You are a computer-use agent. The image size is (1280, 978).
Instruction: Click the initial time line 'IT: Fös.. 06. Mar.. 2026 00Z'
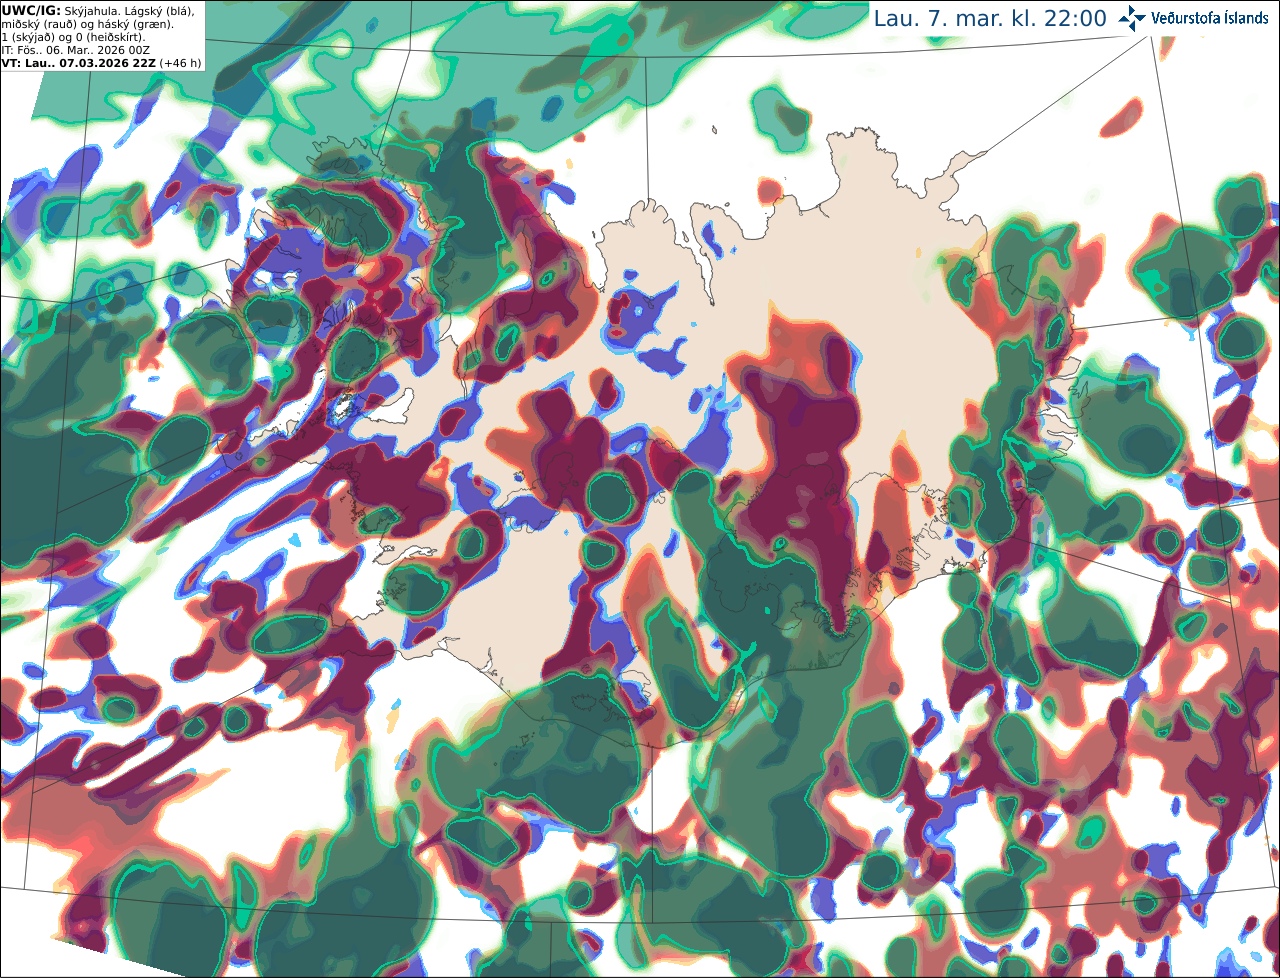(74, 49)
